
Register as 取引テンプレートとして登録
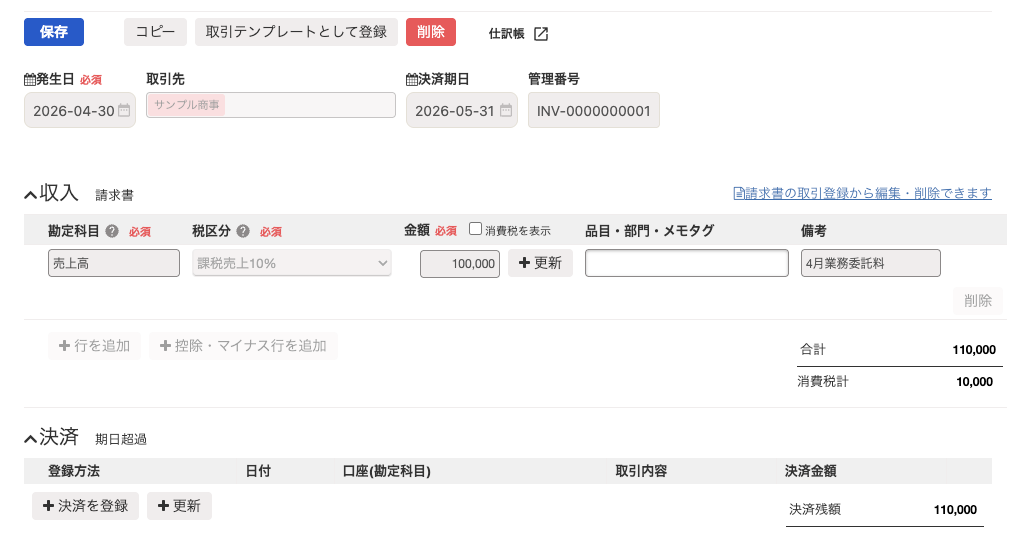(x=296, y=32)
